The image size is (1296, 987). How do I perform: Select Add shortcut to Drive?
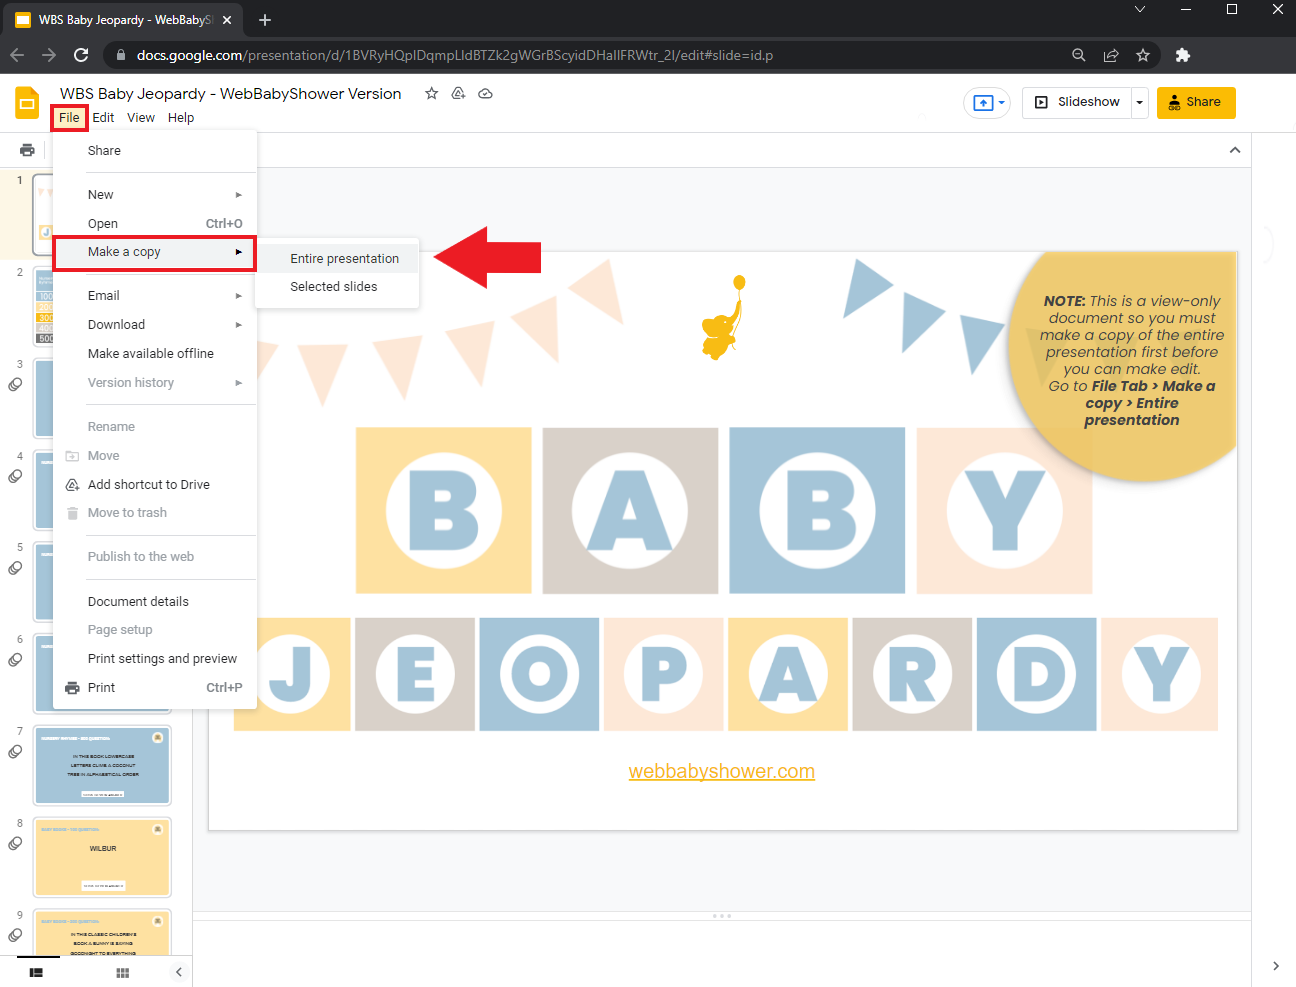point(155,485)
